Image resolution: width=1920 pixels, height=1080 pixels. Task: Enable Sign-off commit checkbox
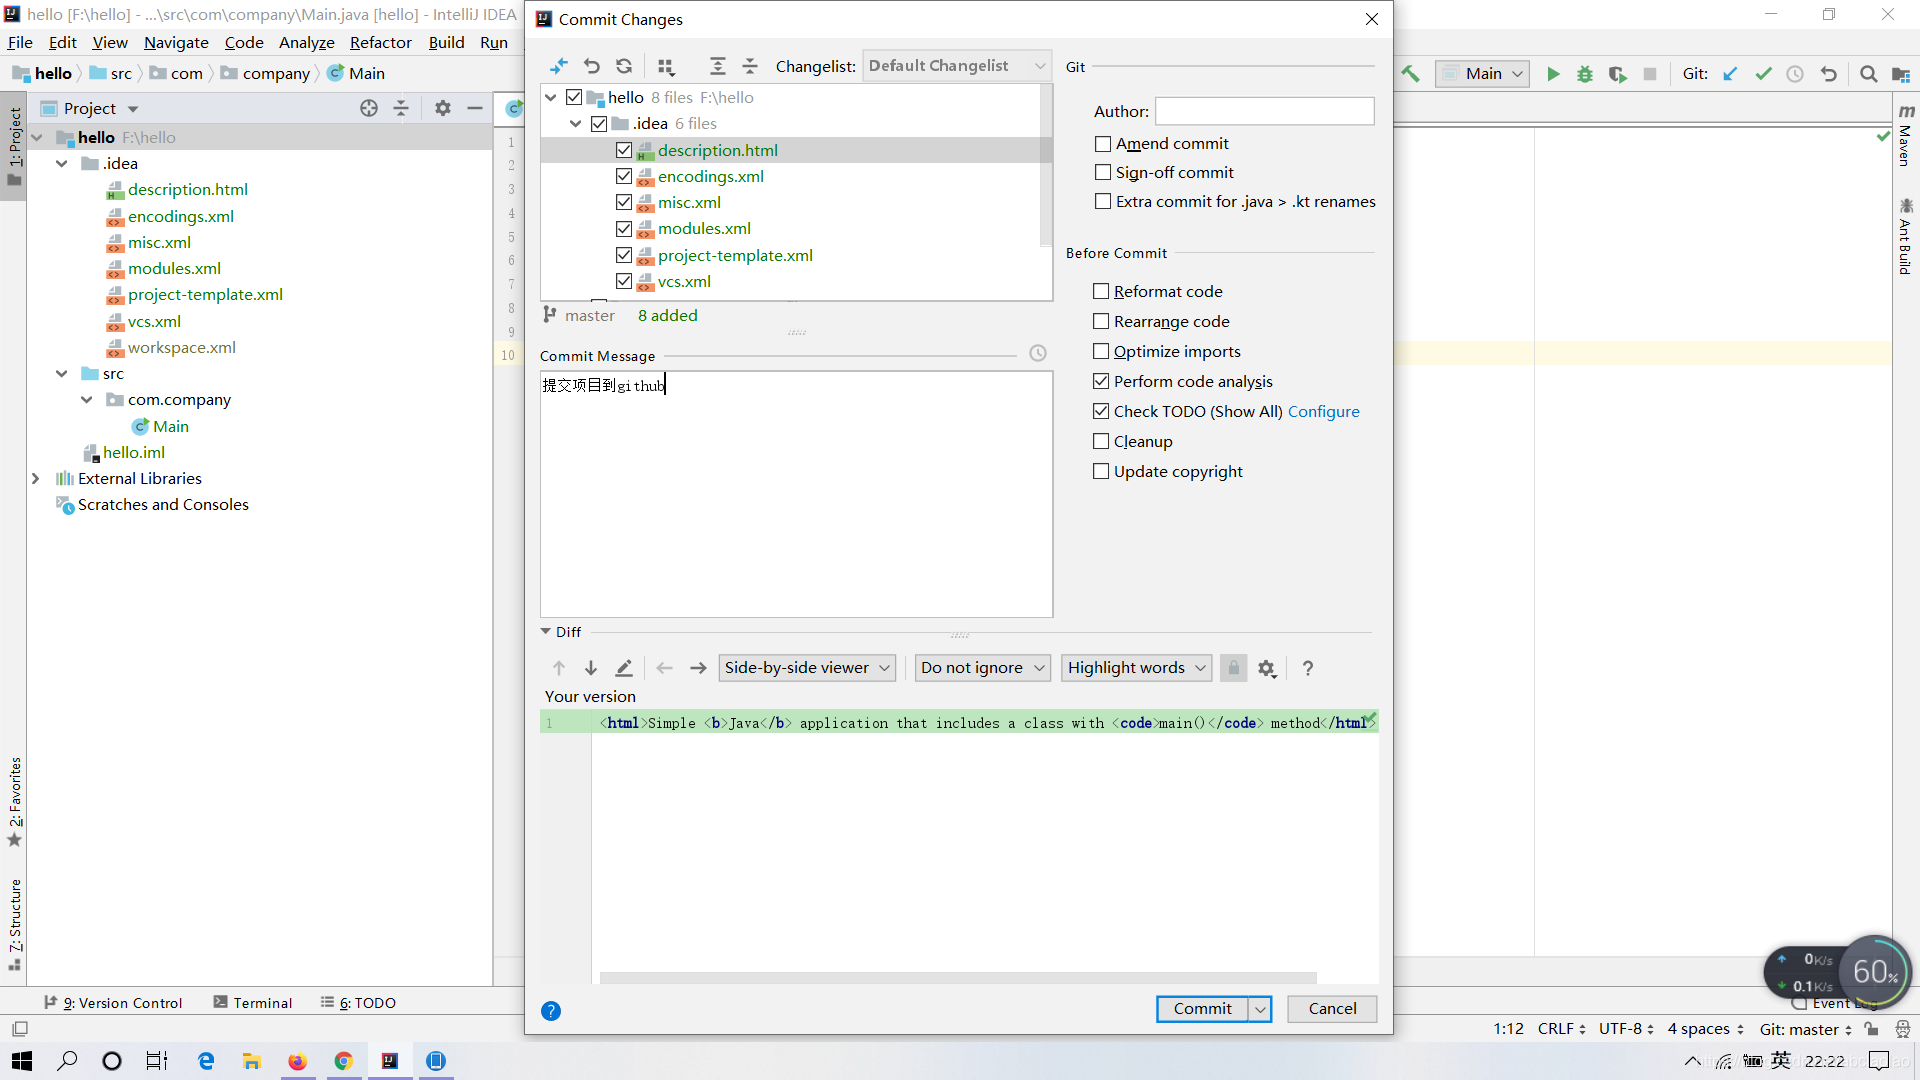click(1103, 173)
